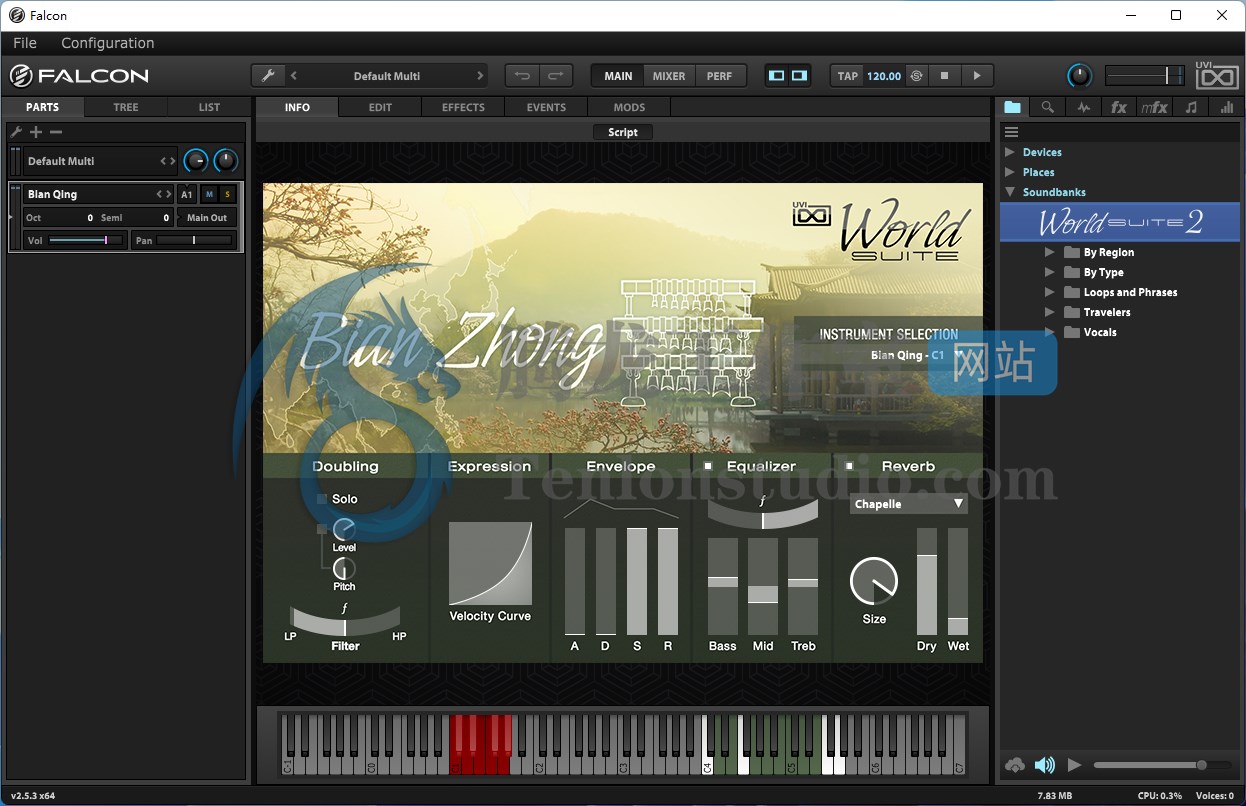Stop playback with the transport stop button
The width and height of the screenshot is (1246, 806).
[x=944, y=76]
